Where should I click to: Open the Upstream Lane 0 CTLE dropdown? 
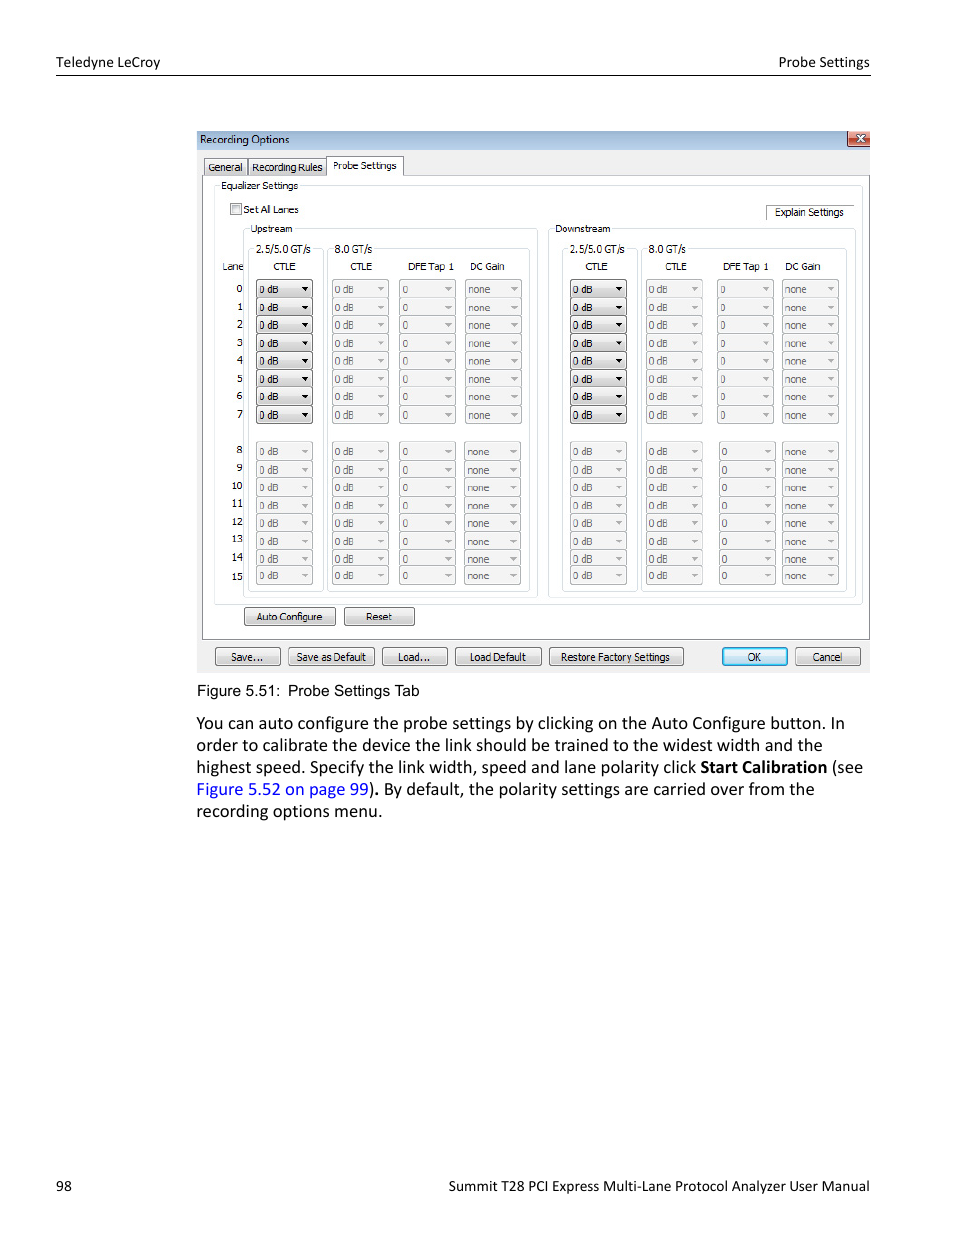284,288
